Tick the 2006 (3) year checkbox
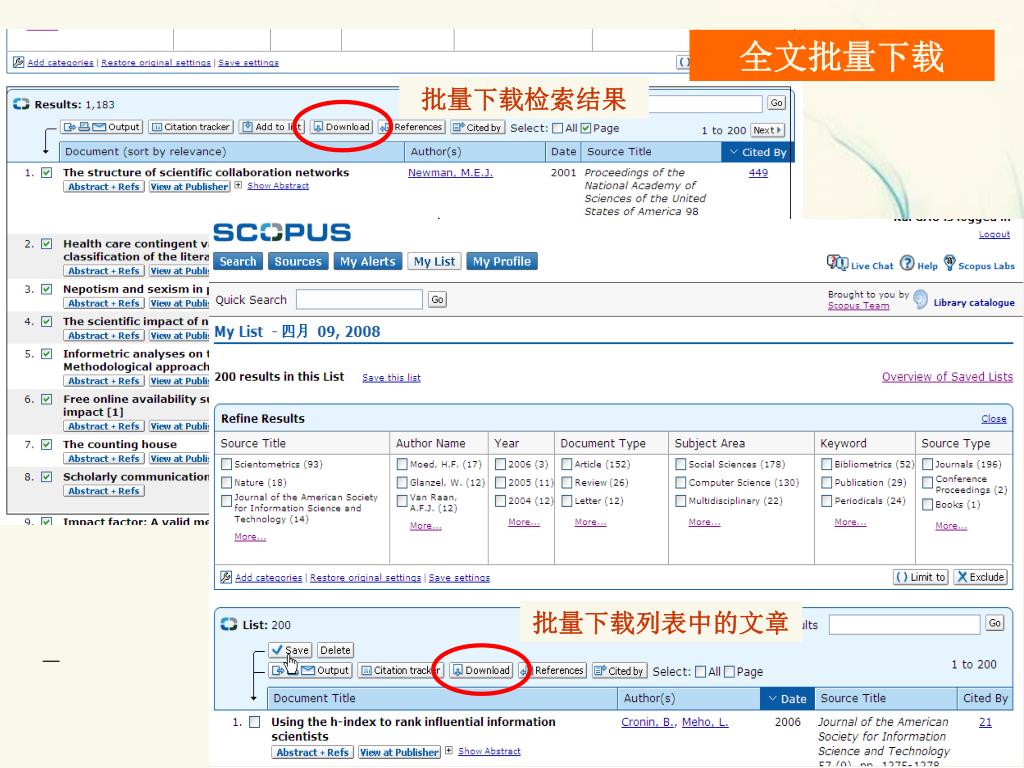 pyautogui.click(x=500, y=464)
